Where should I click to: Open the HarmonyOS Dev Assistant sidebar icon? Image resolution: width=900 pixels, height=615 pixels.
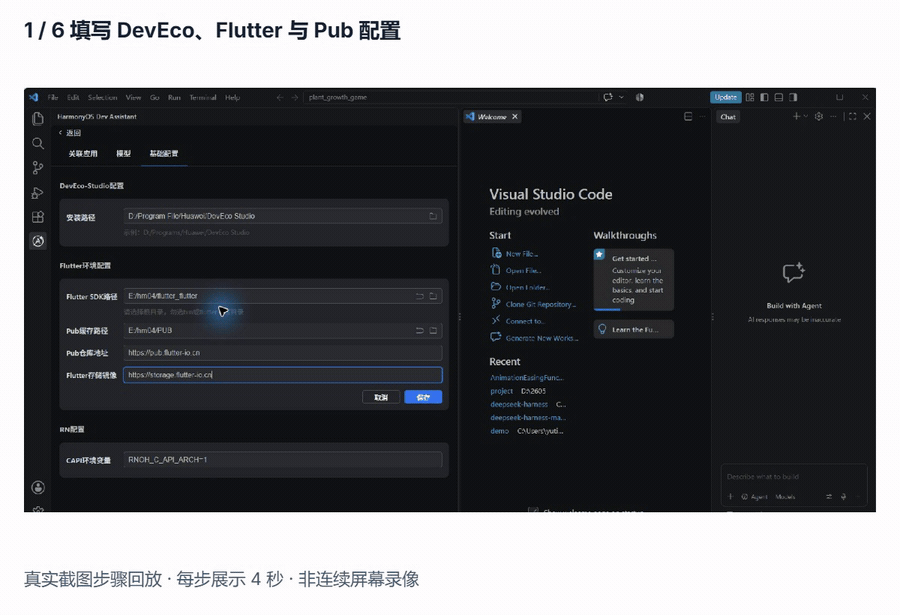click(38, 241)
